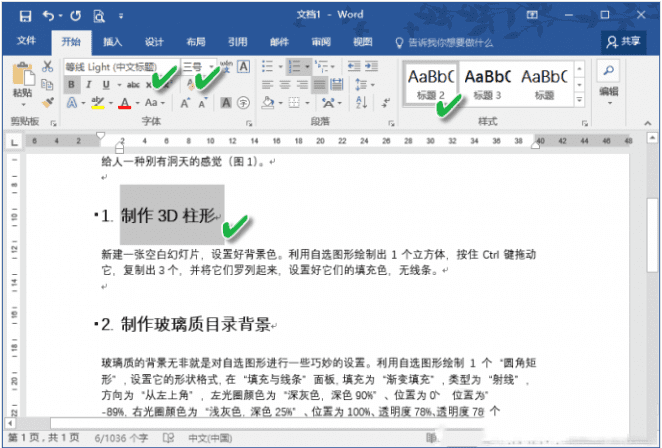Click the 共享 share button
662x448 pixels.
pos(624,42)
